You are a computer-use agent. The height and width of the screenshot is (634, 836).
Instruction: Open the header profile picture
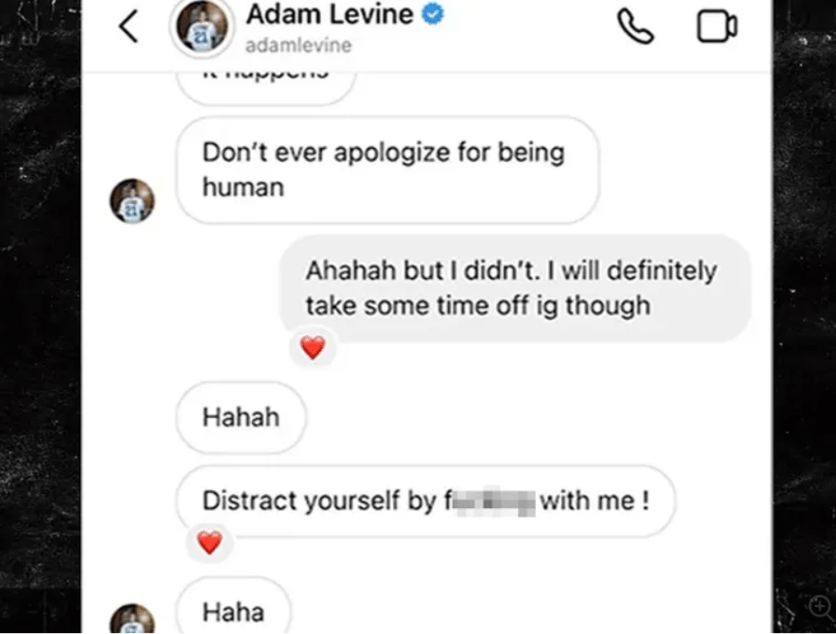pos(202,27)
